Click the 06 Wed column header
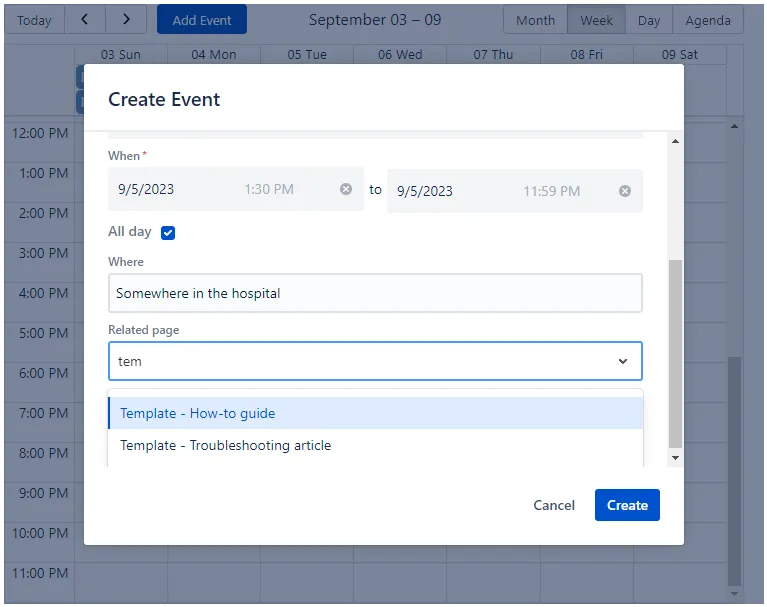767x607 pixels. (x=400, y=54)
